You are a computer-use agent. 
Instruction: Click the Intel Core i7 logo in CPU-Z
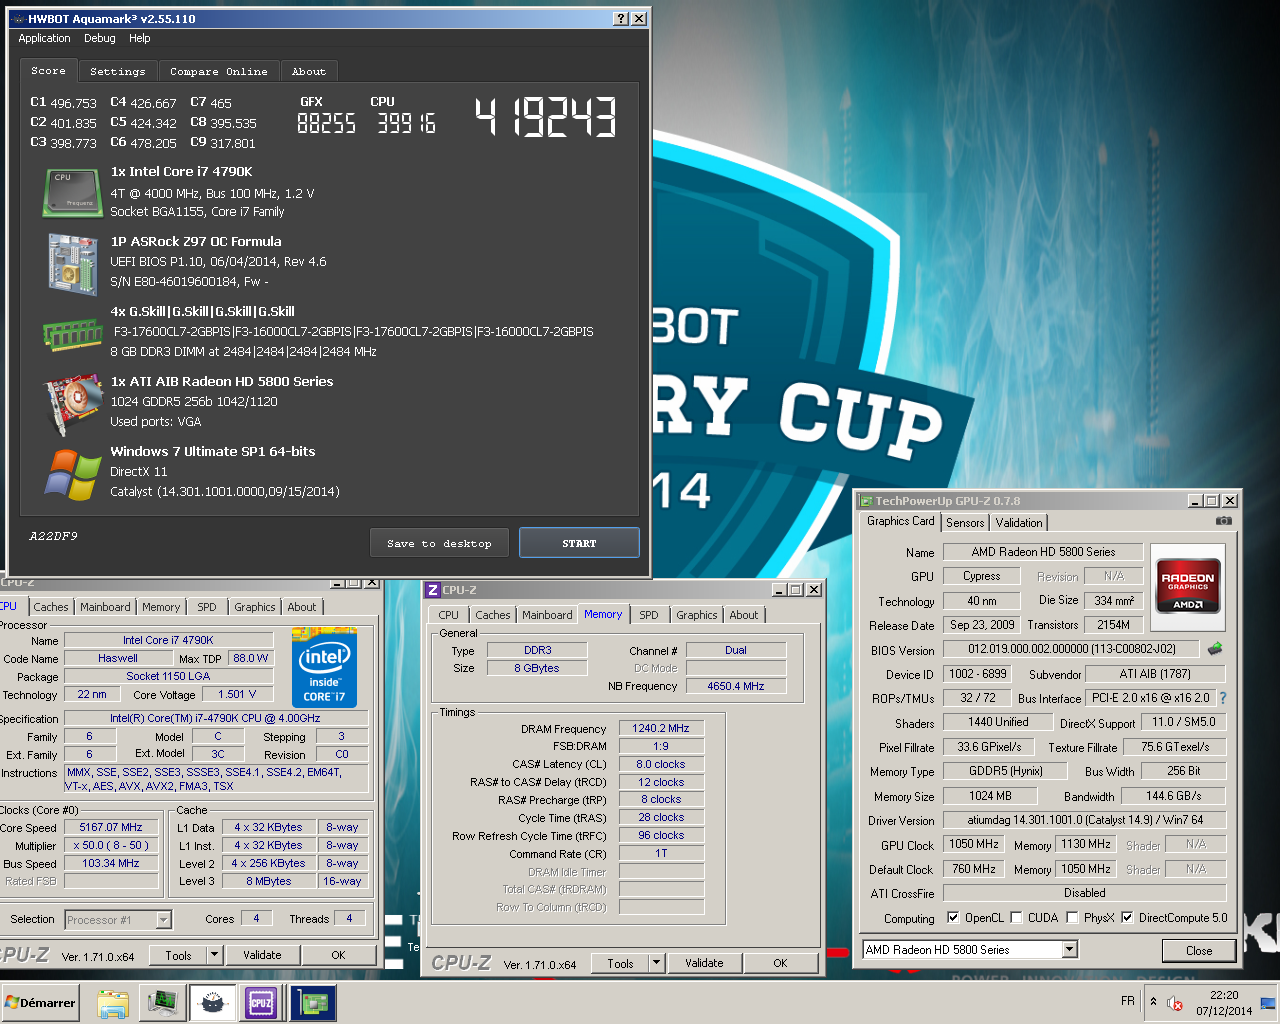324,667
